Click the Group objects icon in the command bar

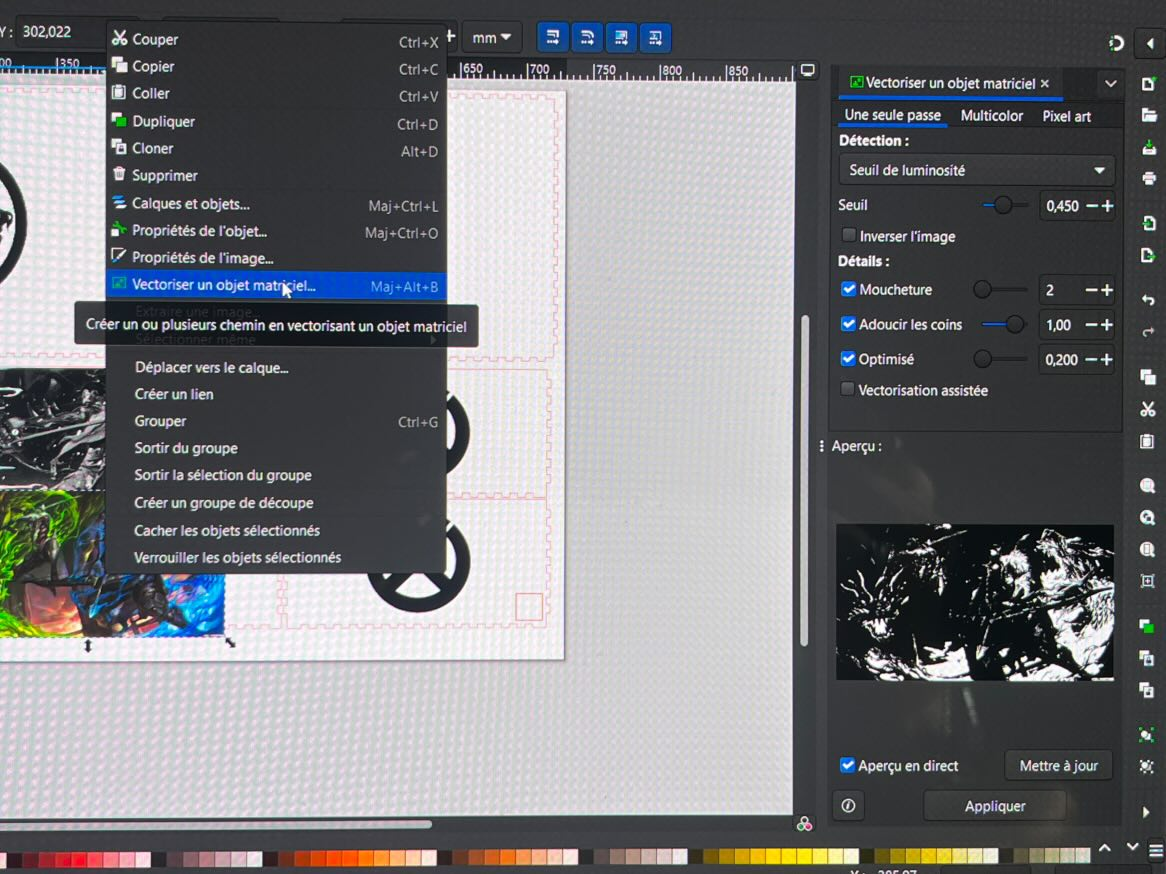(x=1148, y=735)
